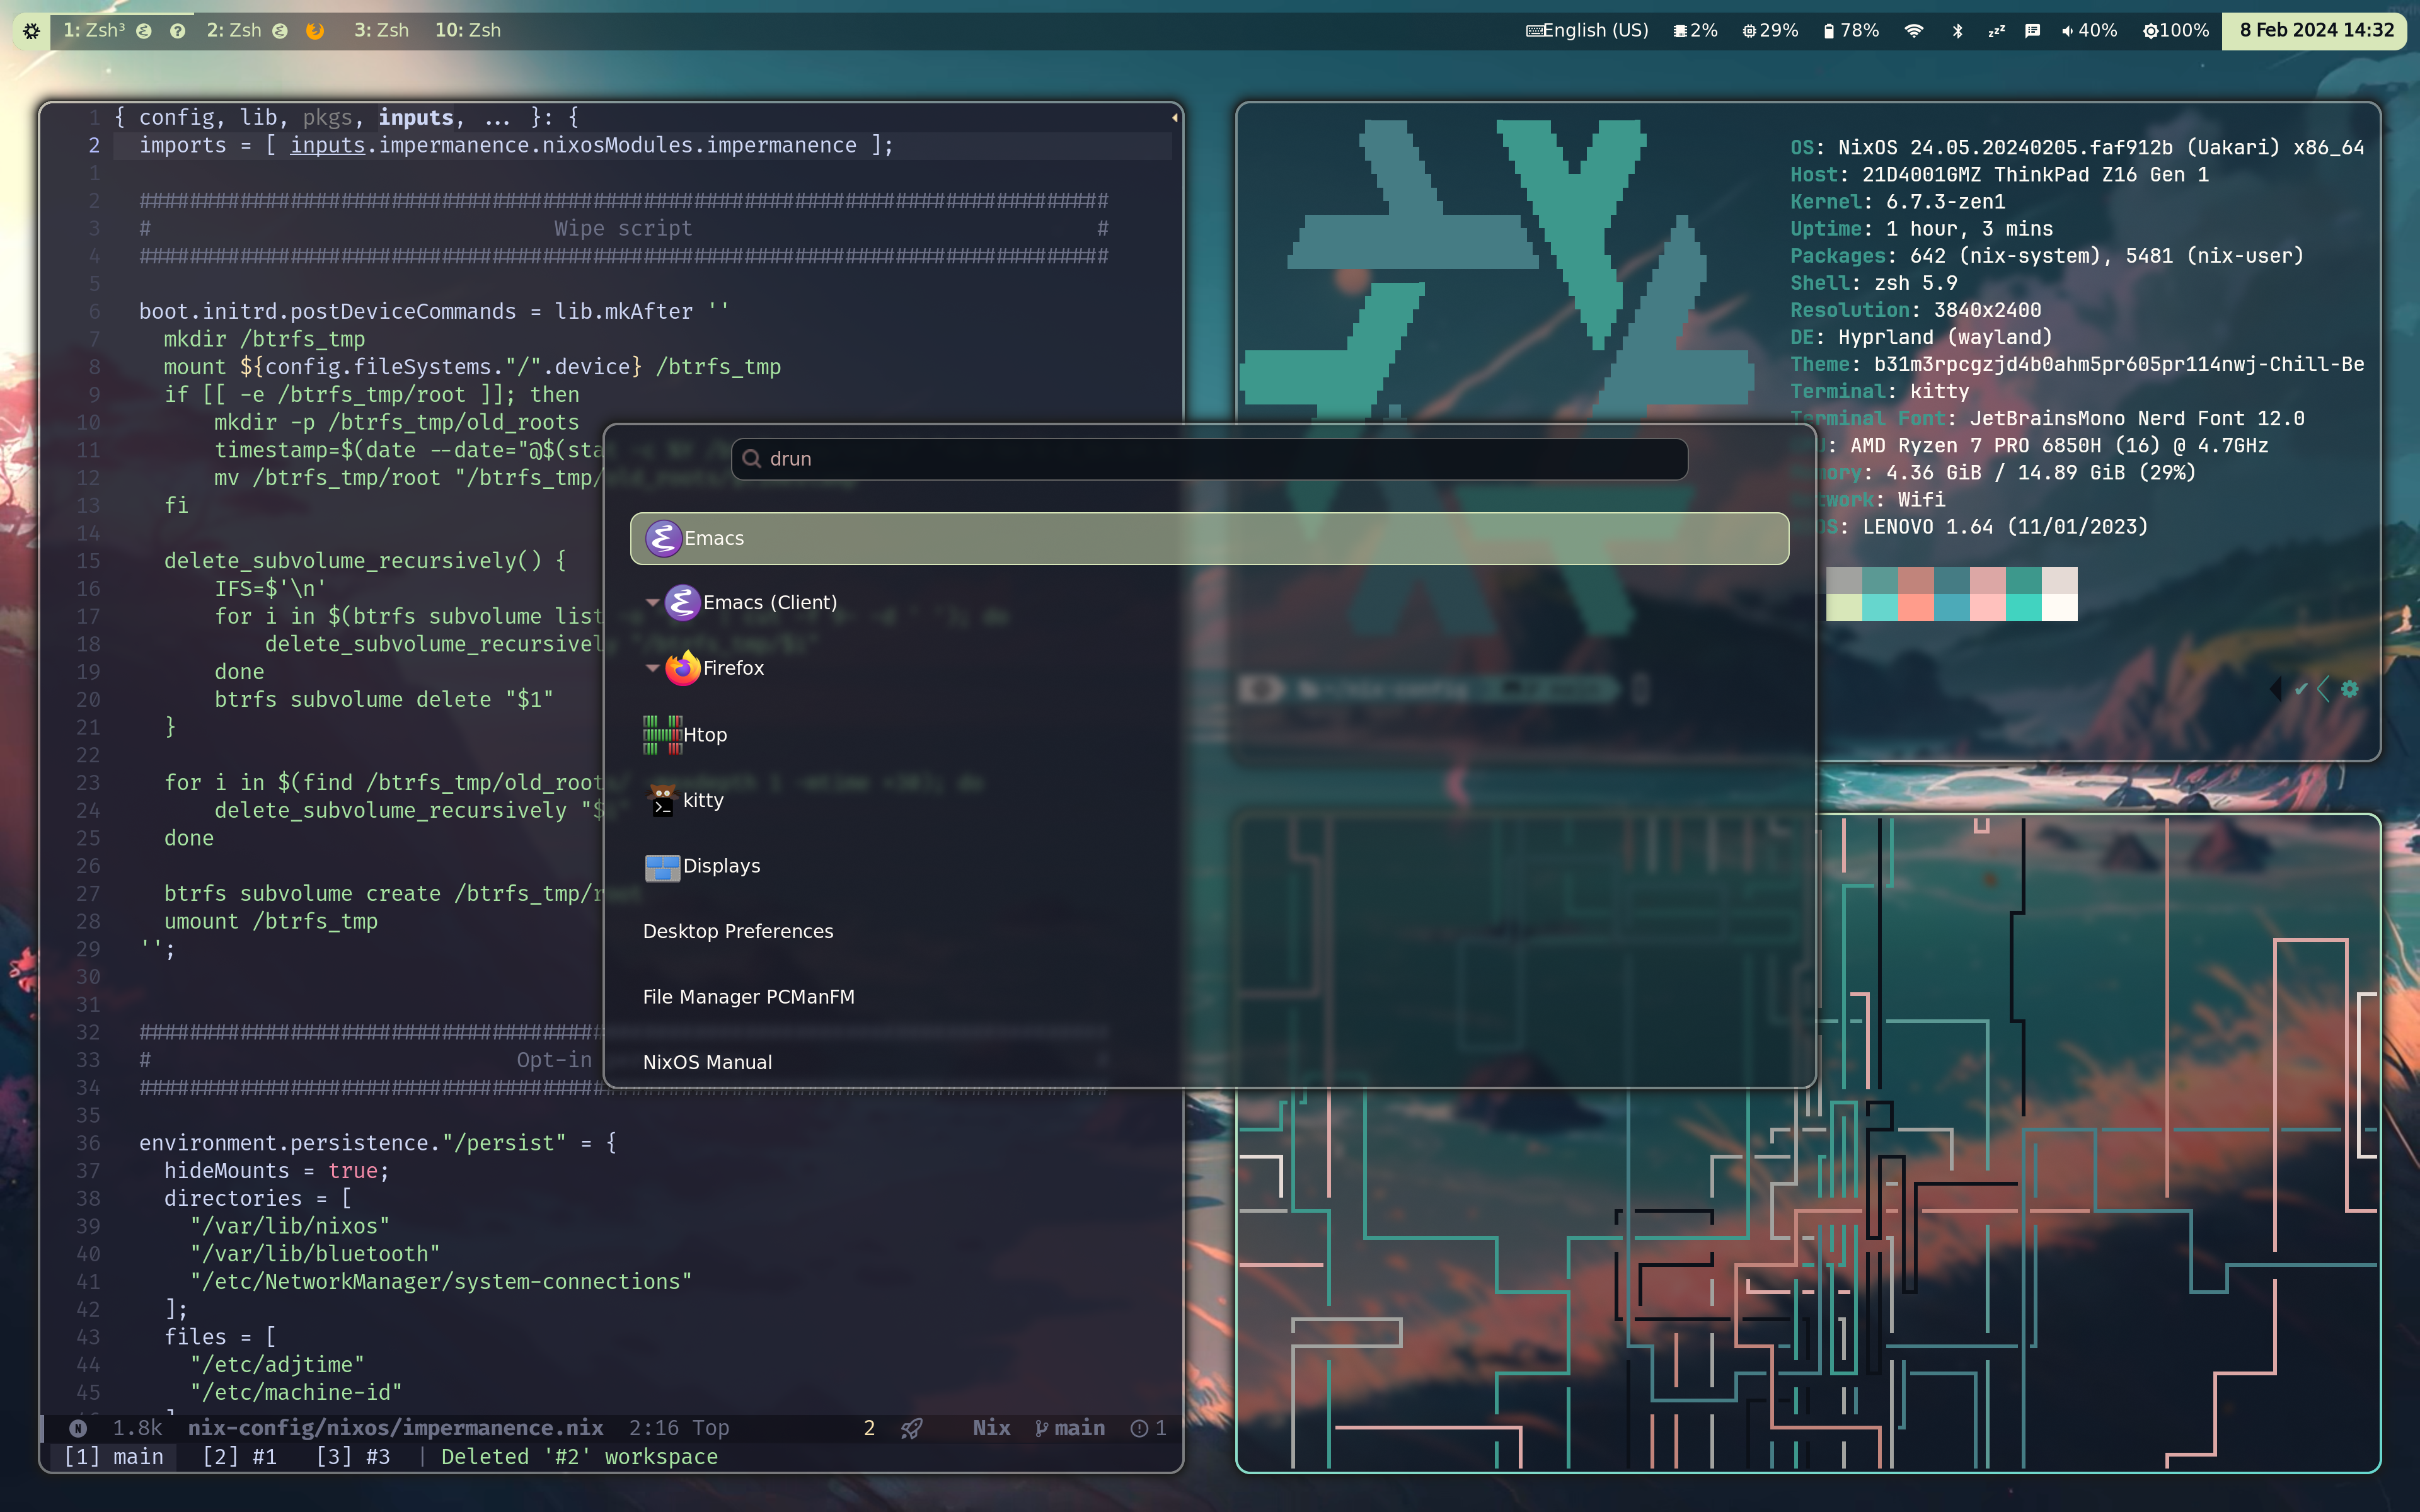Click the gear icon in the kitty prompt
Image resolution: width=2420 pixels, height=1512 pixels.
coord(2350,689)
